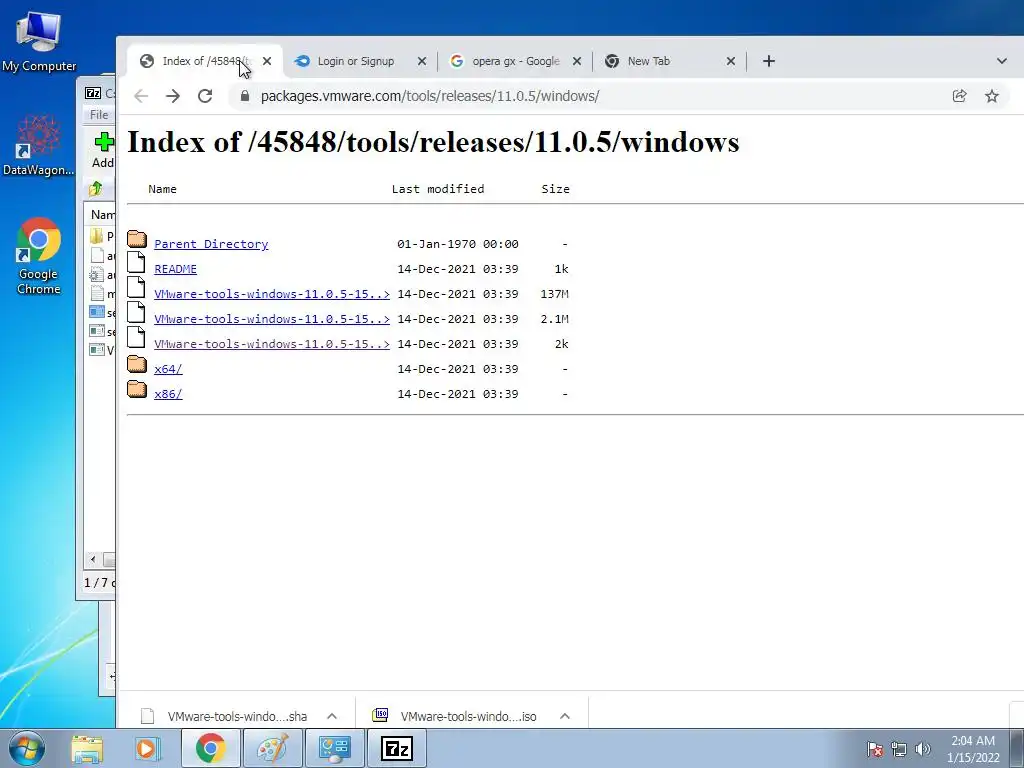Click the x64 folder icon
1024x768 pixels.
click(137, 364)
